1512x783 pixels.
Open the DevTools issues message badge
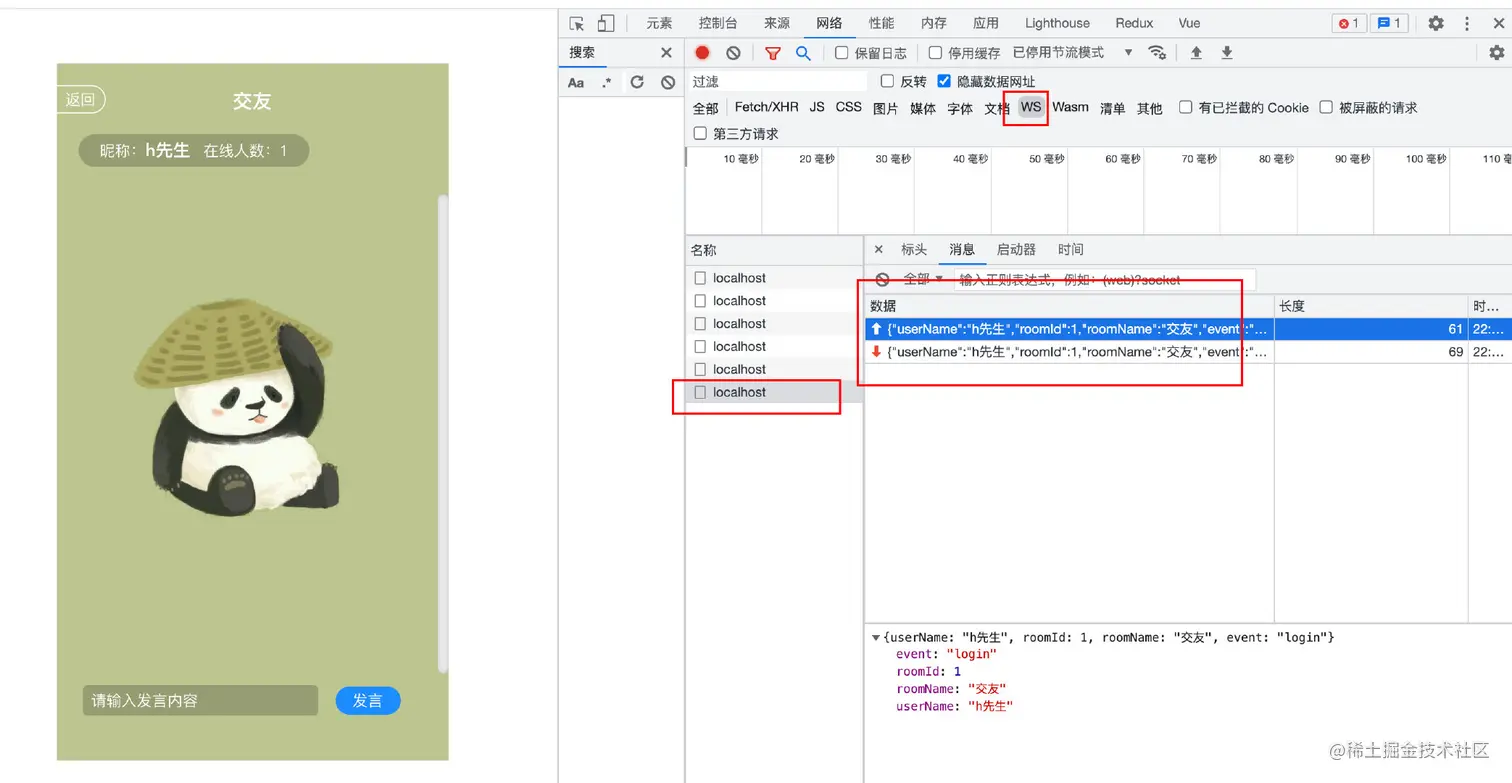[1390, 23]
